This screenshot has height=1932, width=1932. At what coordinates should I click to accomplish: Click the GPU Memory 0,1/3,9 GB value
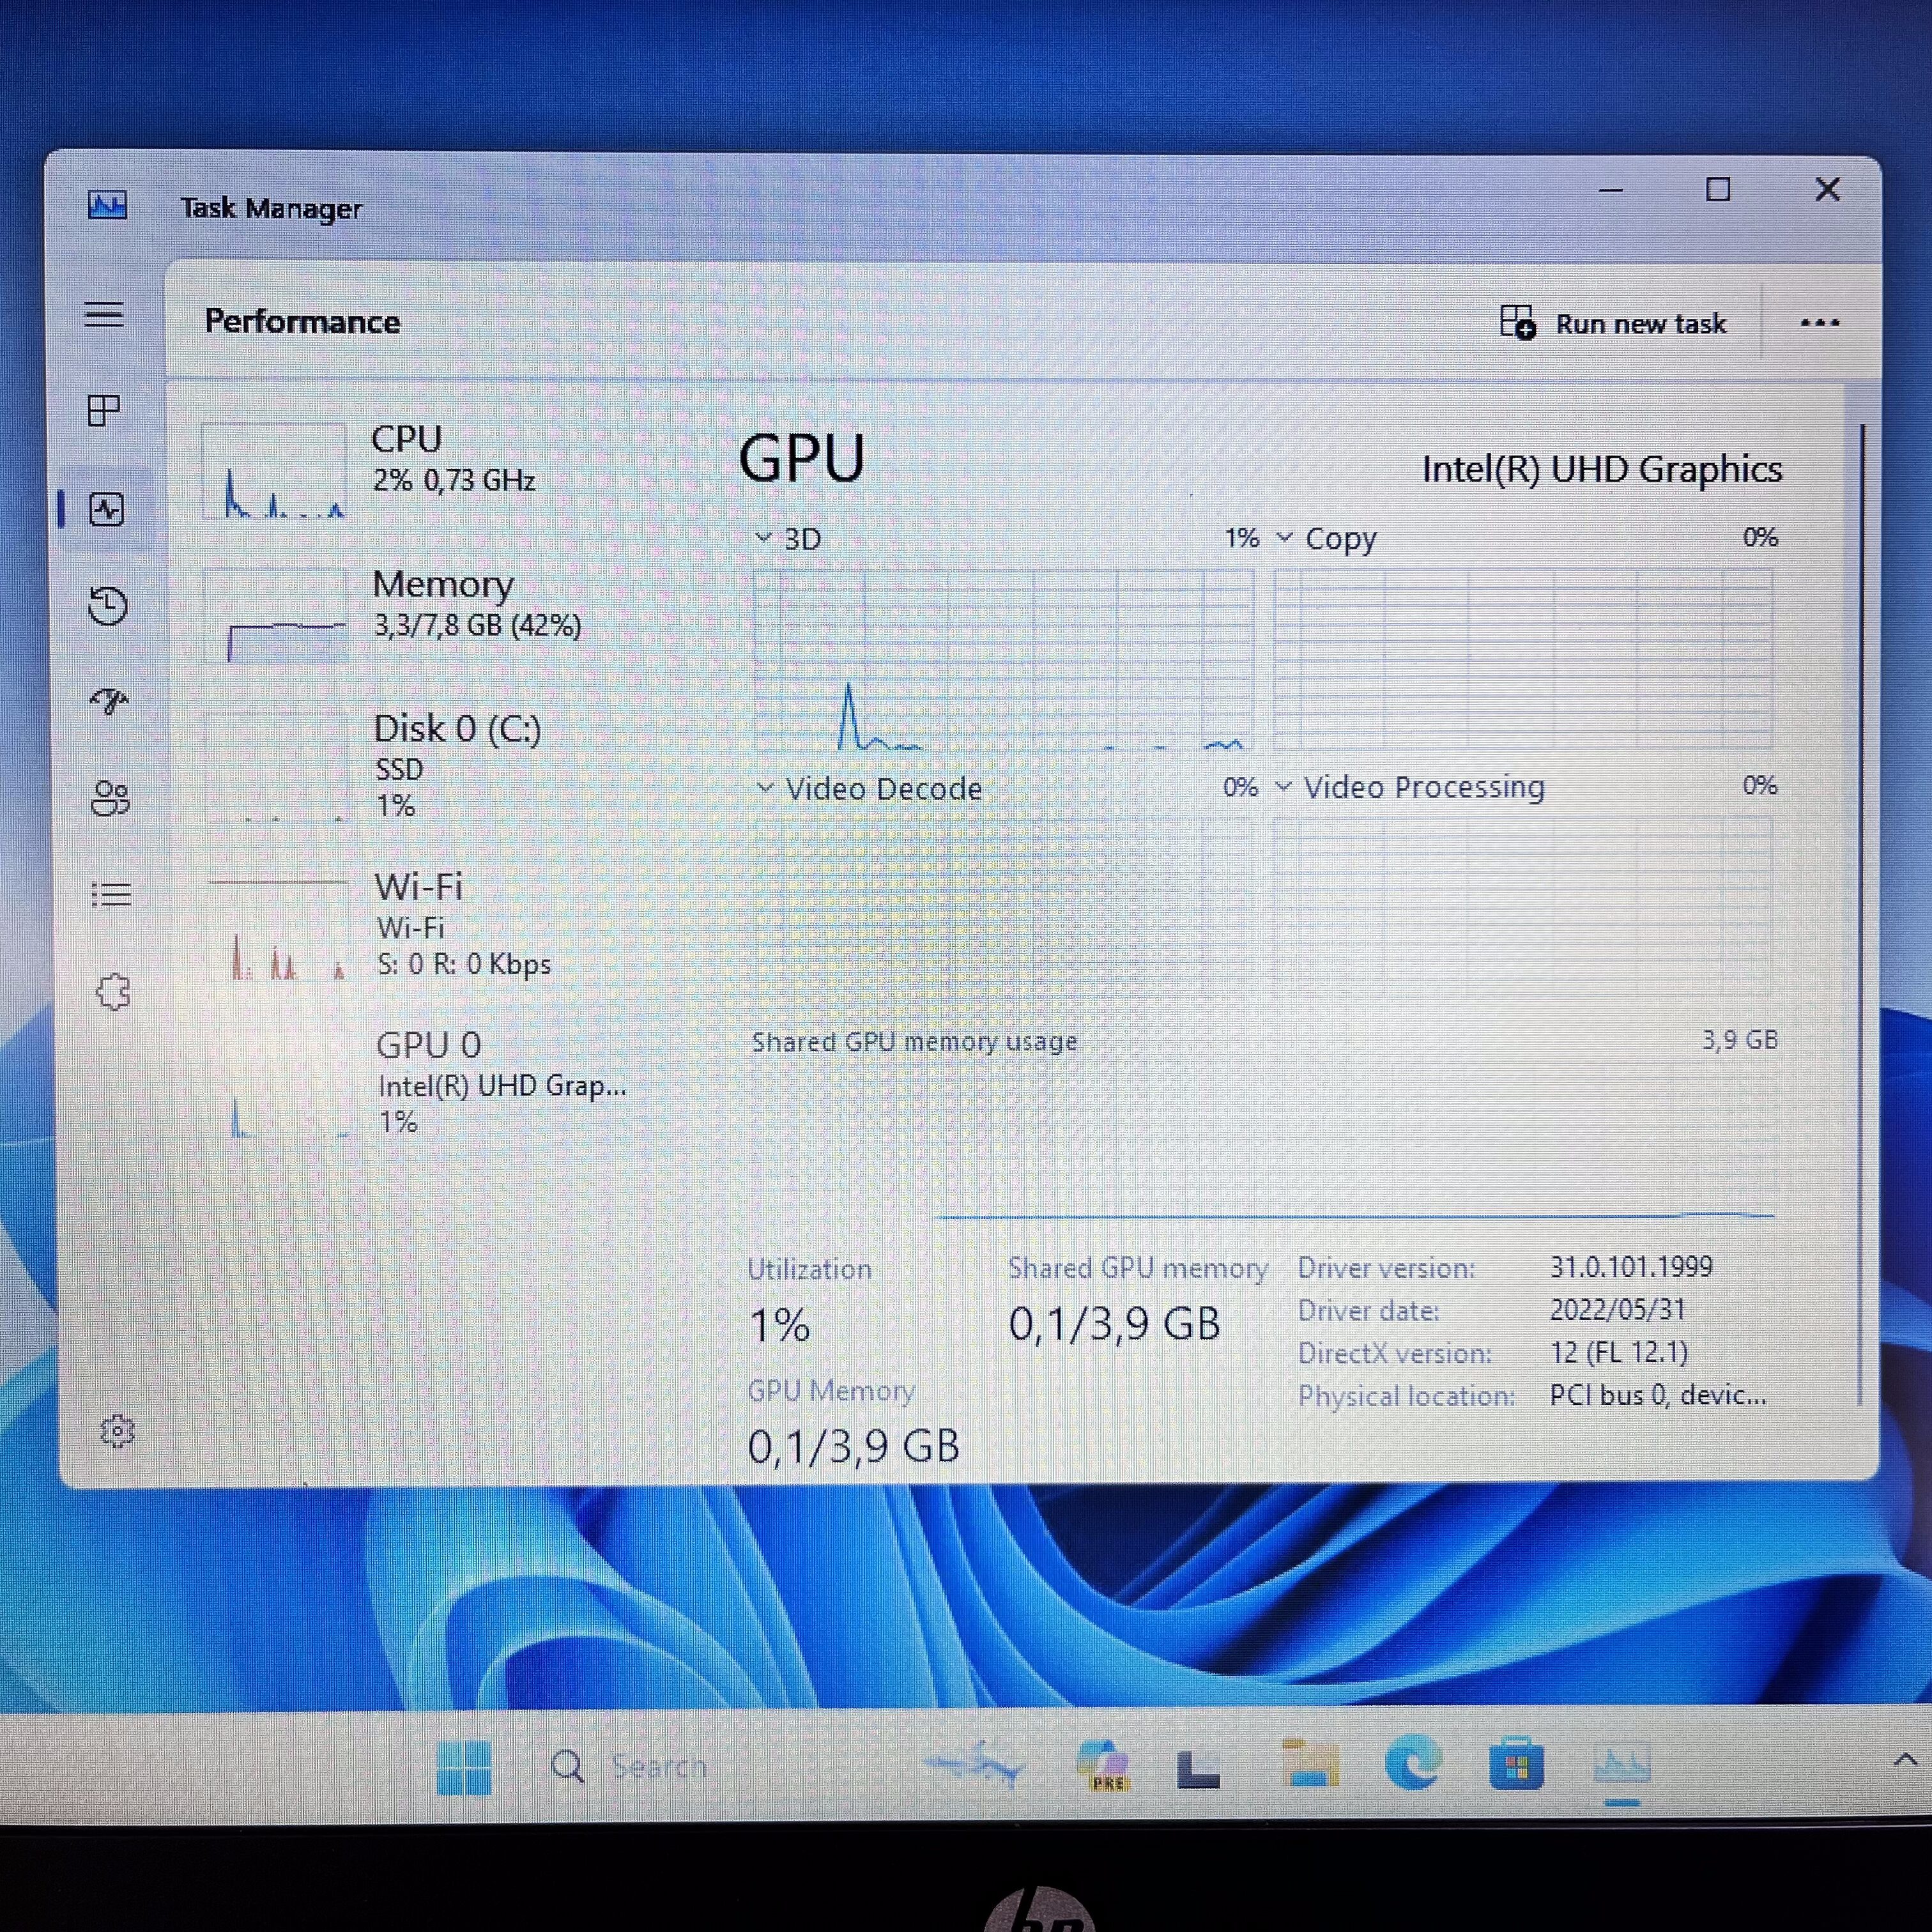854,1446
